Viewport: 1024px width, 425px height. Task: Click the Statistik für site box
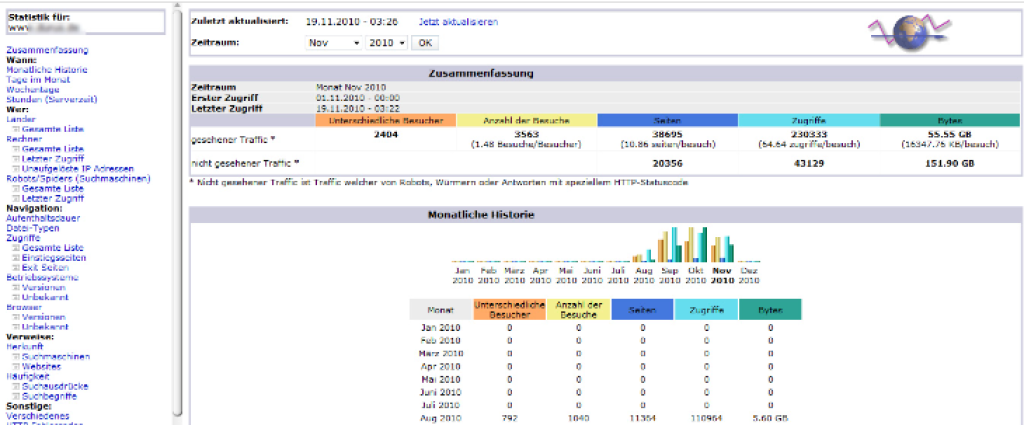85,24
